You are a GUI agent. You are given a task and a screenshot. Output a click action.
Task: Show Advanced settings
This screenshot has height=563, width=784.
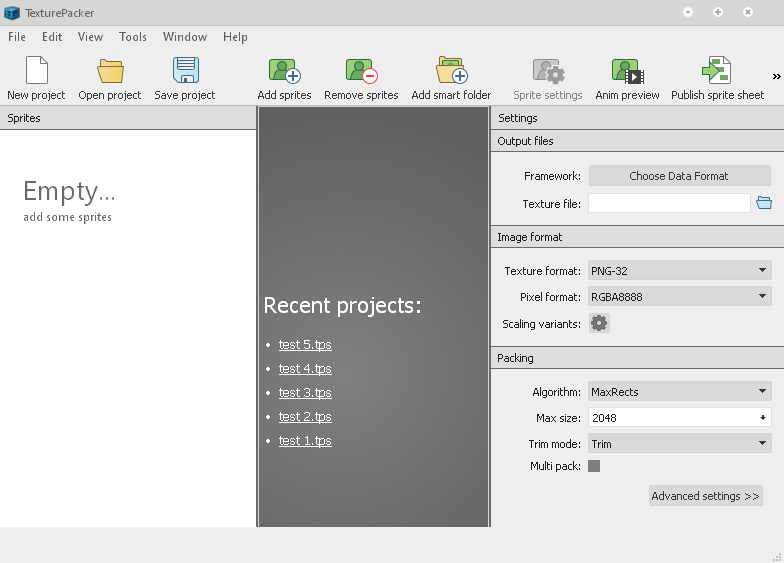pos(706,496)
